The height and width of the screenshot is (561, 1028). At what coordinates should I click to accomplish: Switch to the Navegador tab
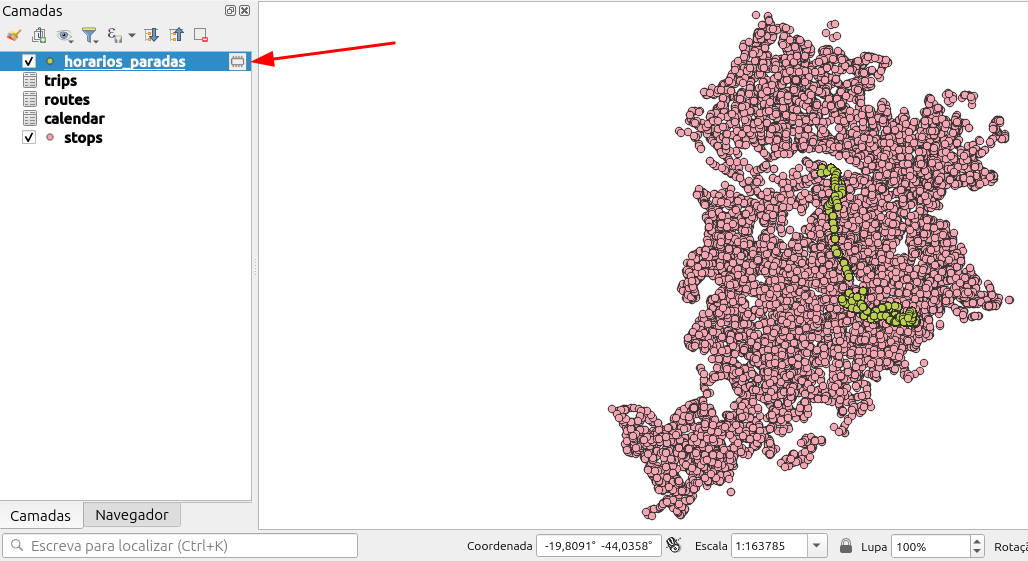click(132, 515)
